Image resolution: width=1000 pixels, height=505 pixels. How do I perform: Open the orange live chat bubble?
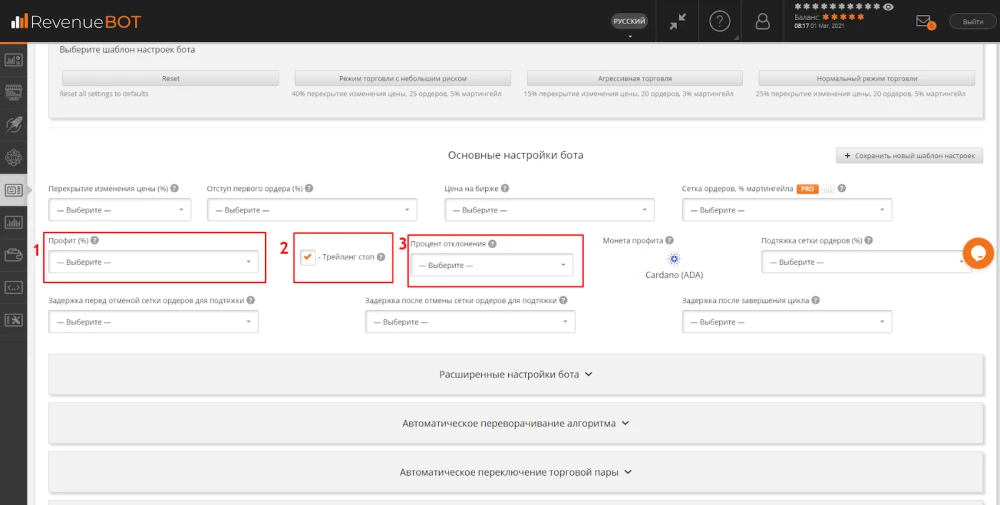tap(978, 253)
